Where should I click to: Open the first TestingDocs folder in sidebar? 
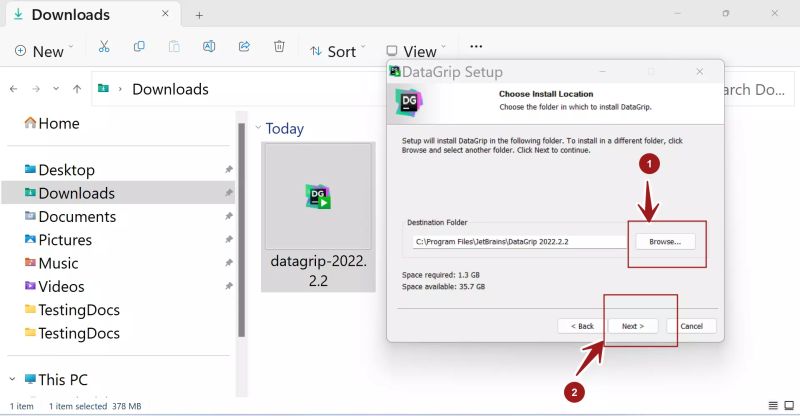(72, 310)
